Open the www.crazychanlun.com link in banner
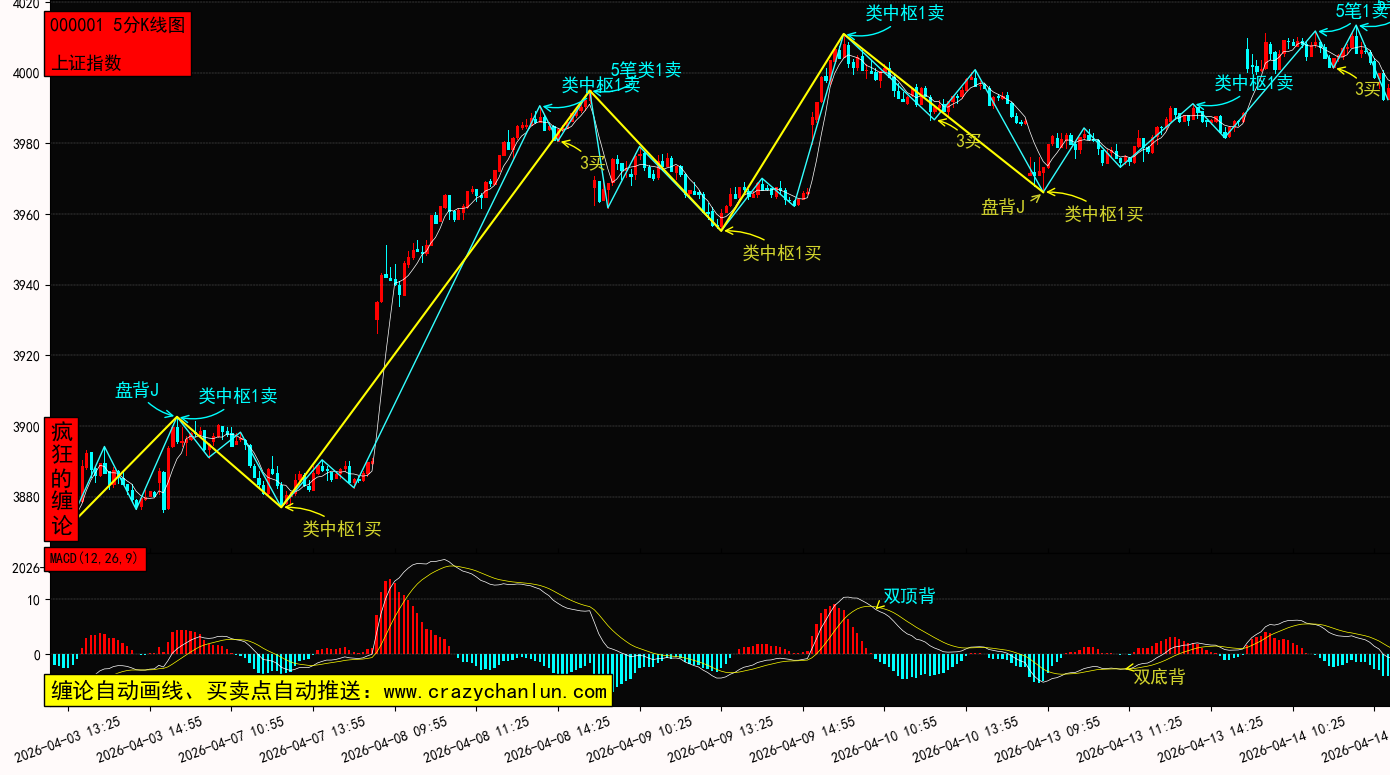Viewport: 1390px width, 775px height. click(495, 691)
